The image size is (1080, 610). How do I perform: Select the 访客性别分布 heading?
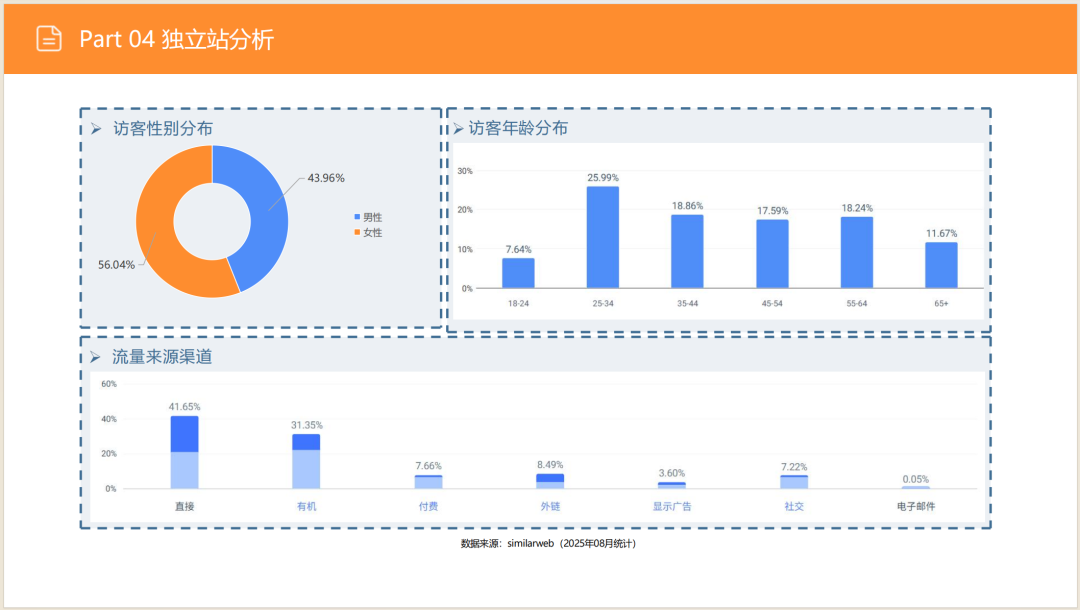tap(163, 129)
